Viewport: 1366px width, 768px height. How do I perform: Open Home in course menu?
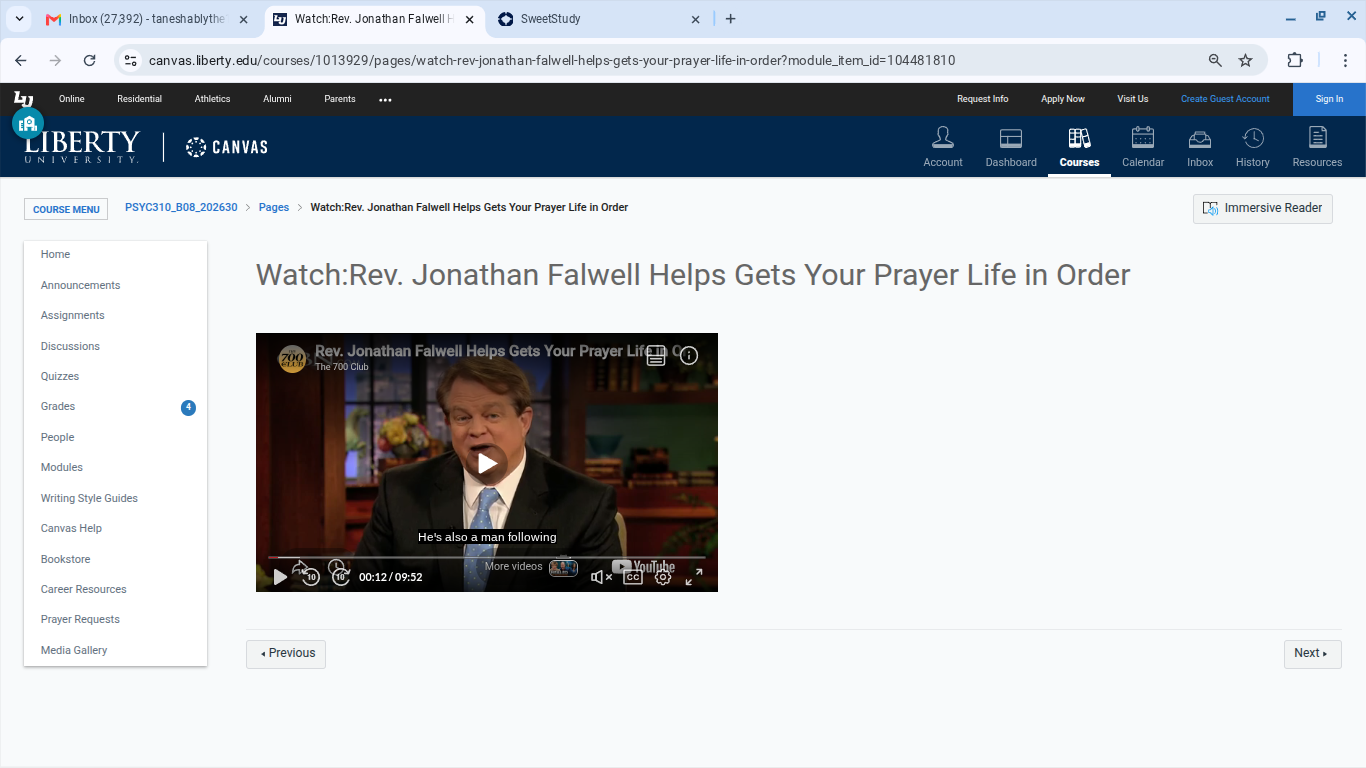pyautogui.click(x=55, y=255)
